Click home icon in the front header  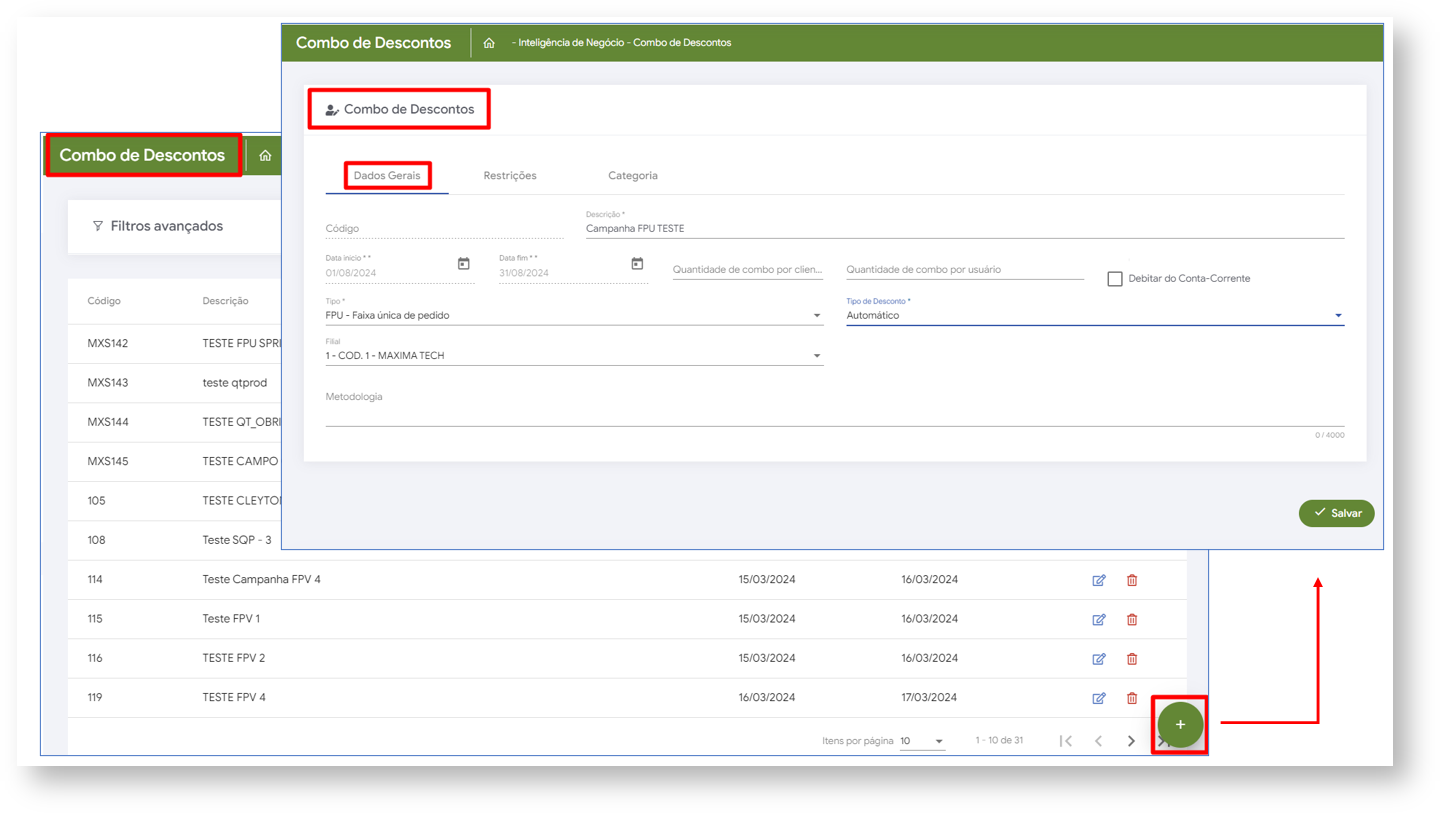pos(489,44)
